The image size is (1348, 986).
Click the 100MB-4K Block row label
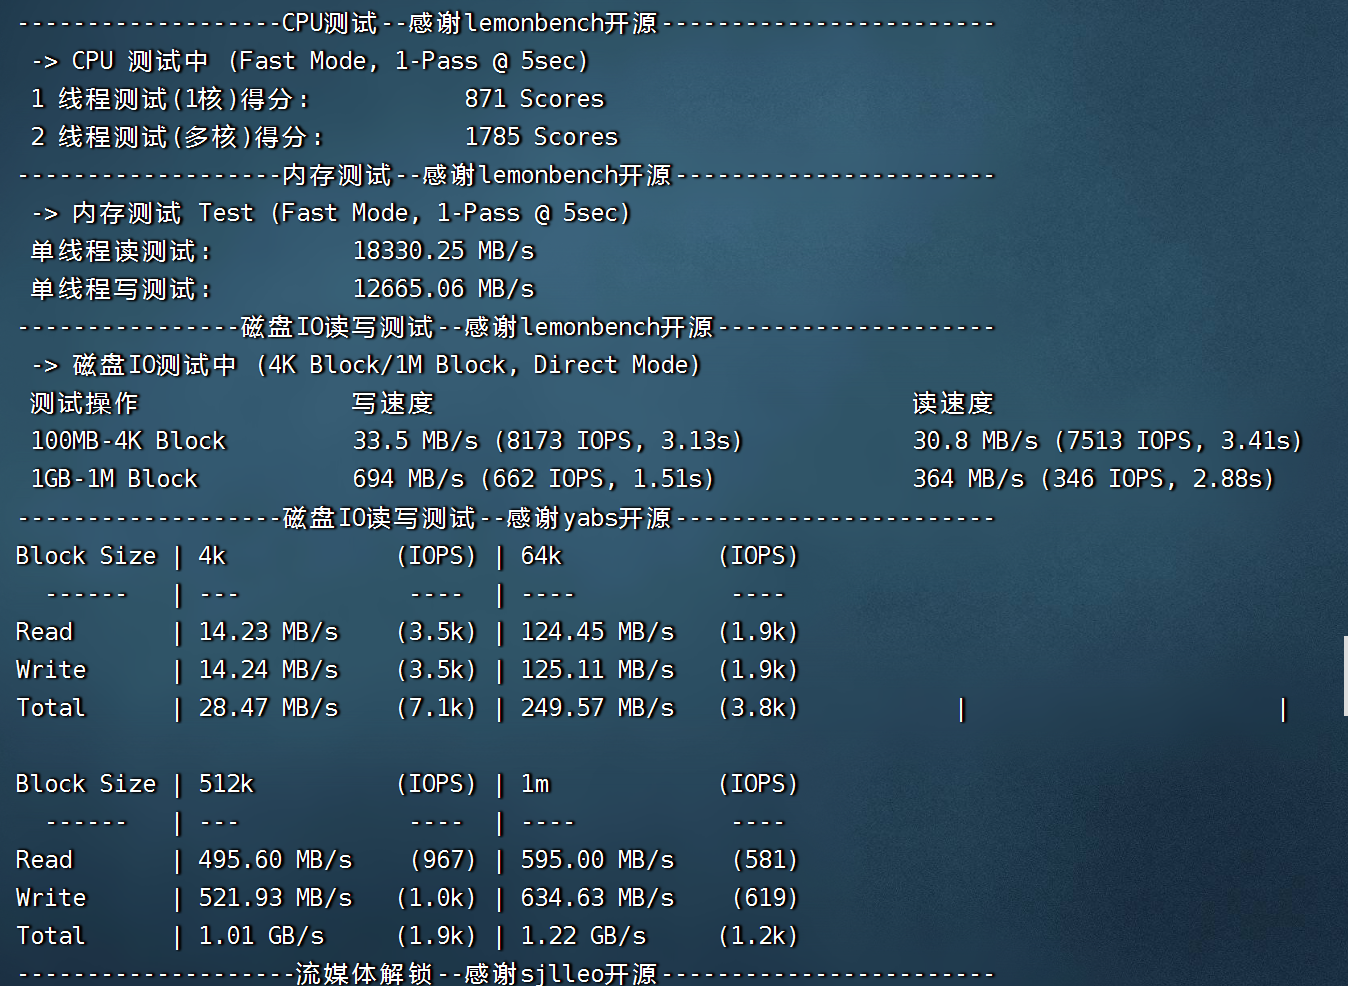point(128,440)
